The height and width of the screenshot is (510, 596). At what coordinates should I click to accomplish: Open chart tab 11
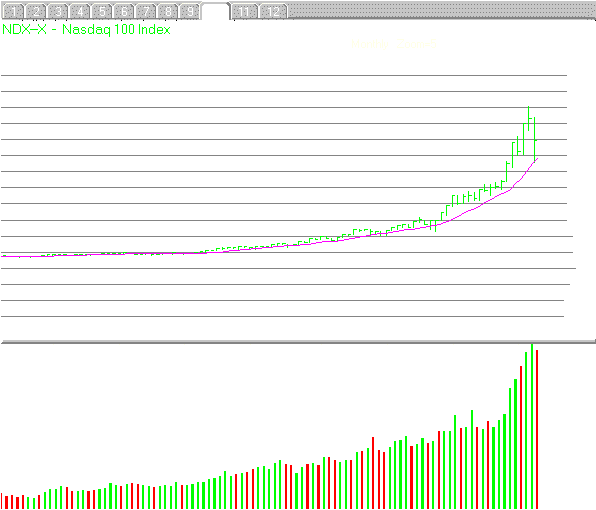[245, 11]
